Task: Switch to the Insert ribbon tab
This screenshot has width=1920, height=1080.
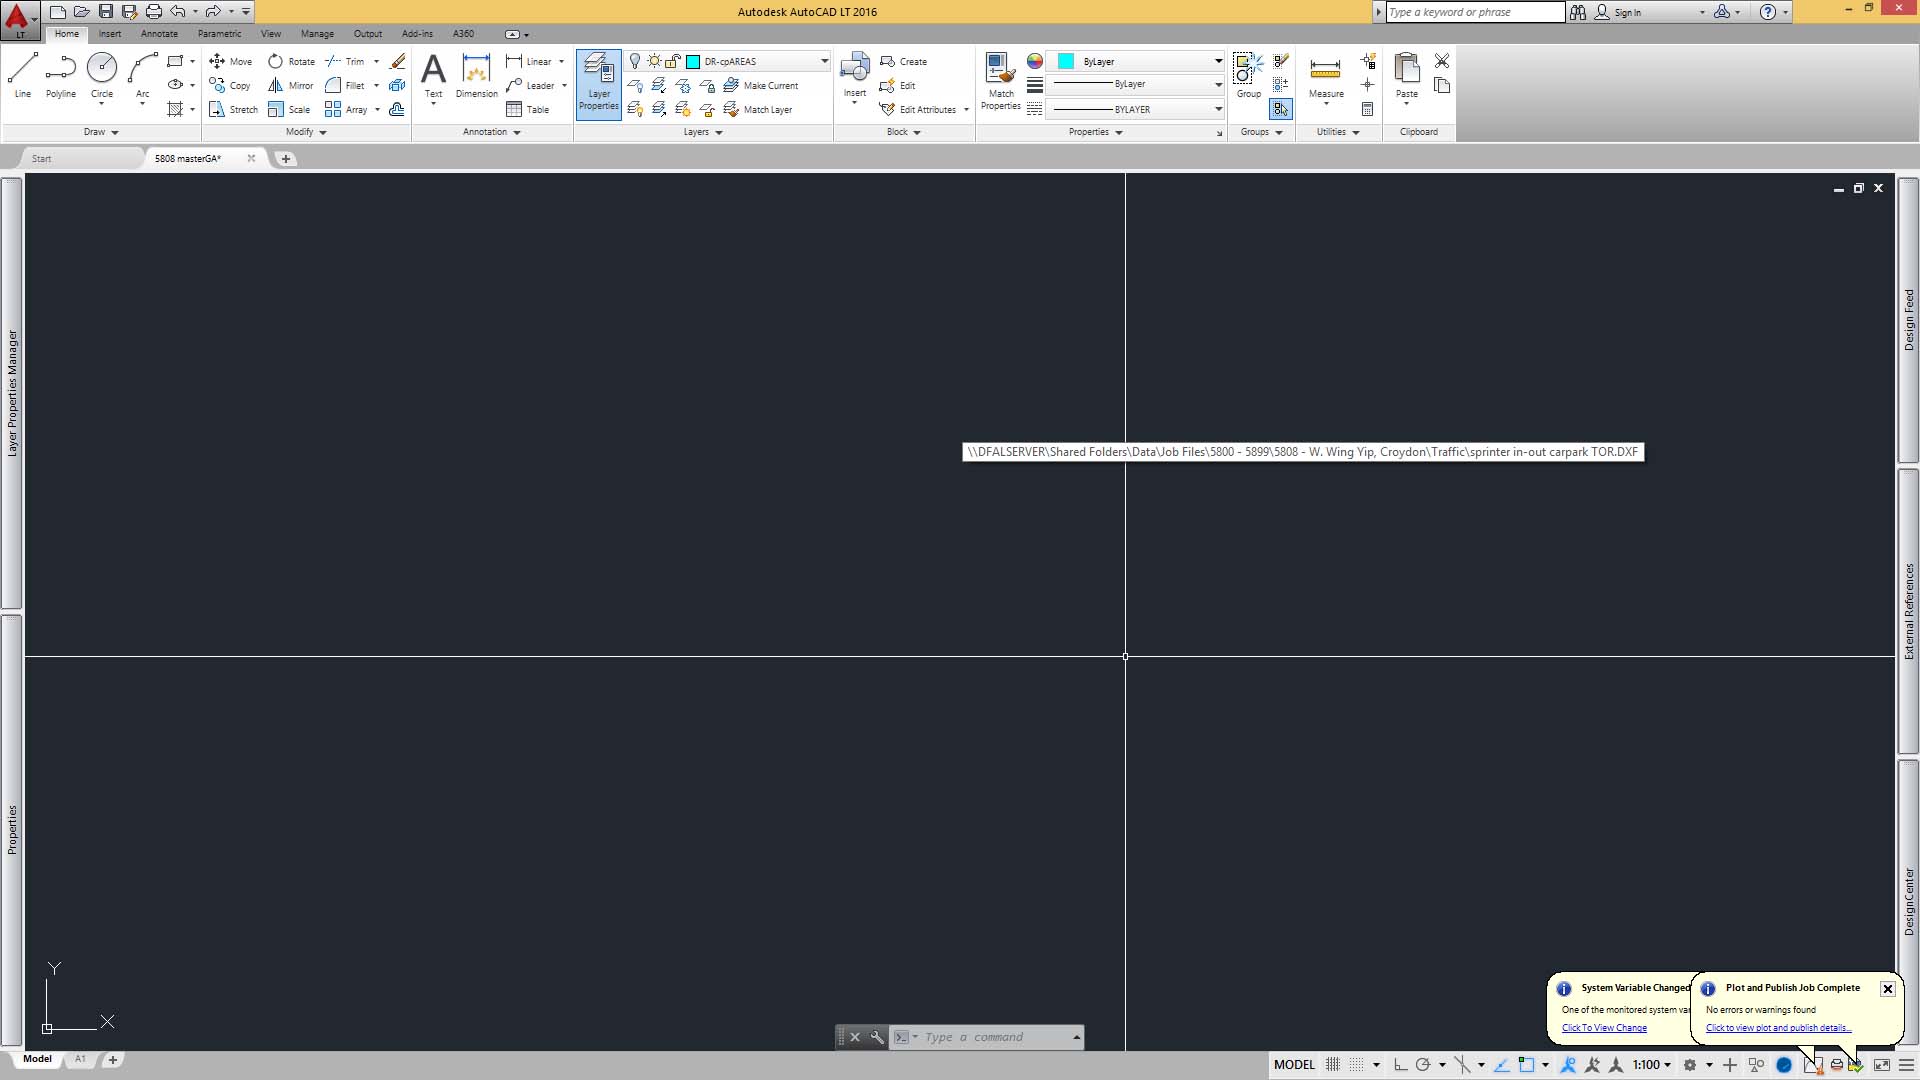Action: [110, 34]
